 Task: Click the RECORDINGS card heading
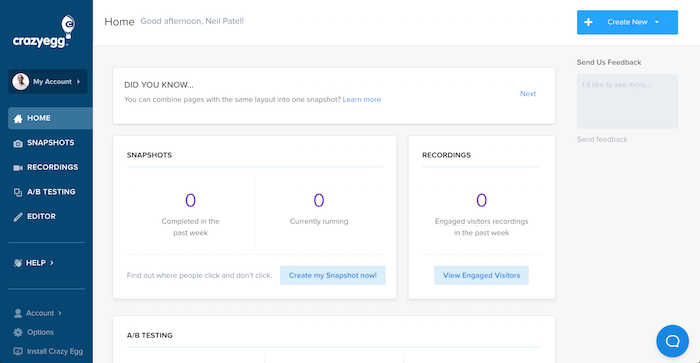click(x=446, y=155)
